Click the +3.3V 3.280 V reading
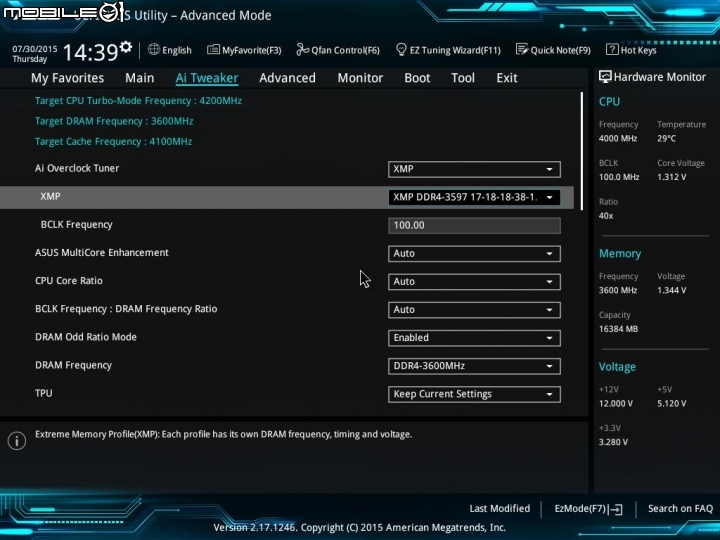Viewport: 720px width, 540px height. [613, 442]
